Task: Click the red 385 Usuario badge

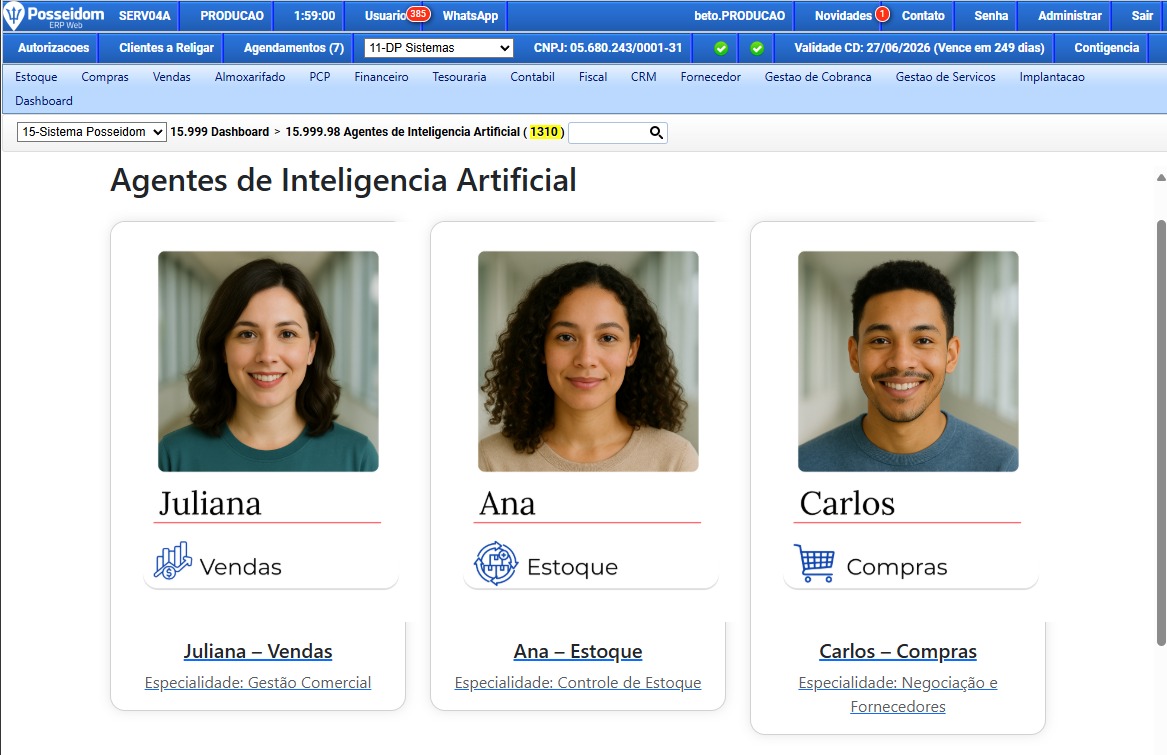Action: click(418, 13)
